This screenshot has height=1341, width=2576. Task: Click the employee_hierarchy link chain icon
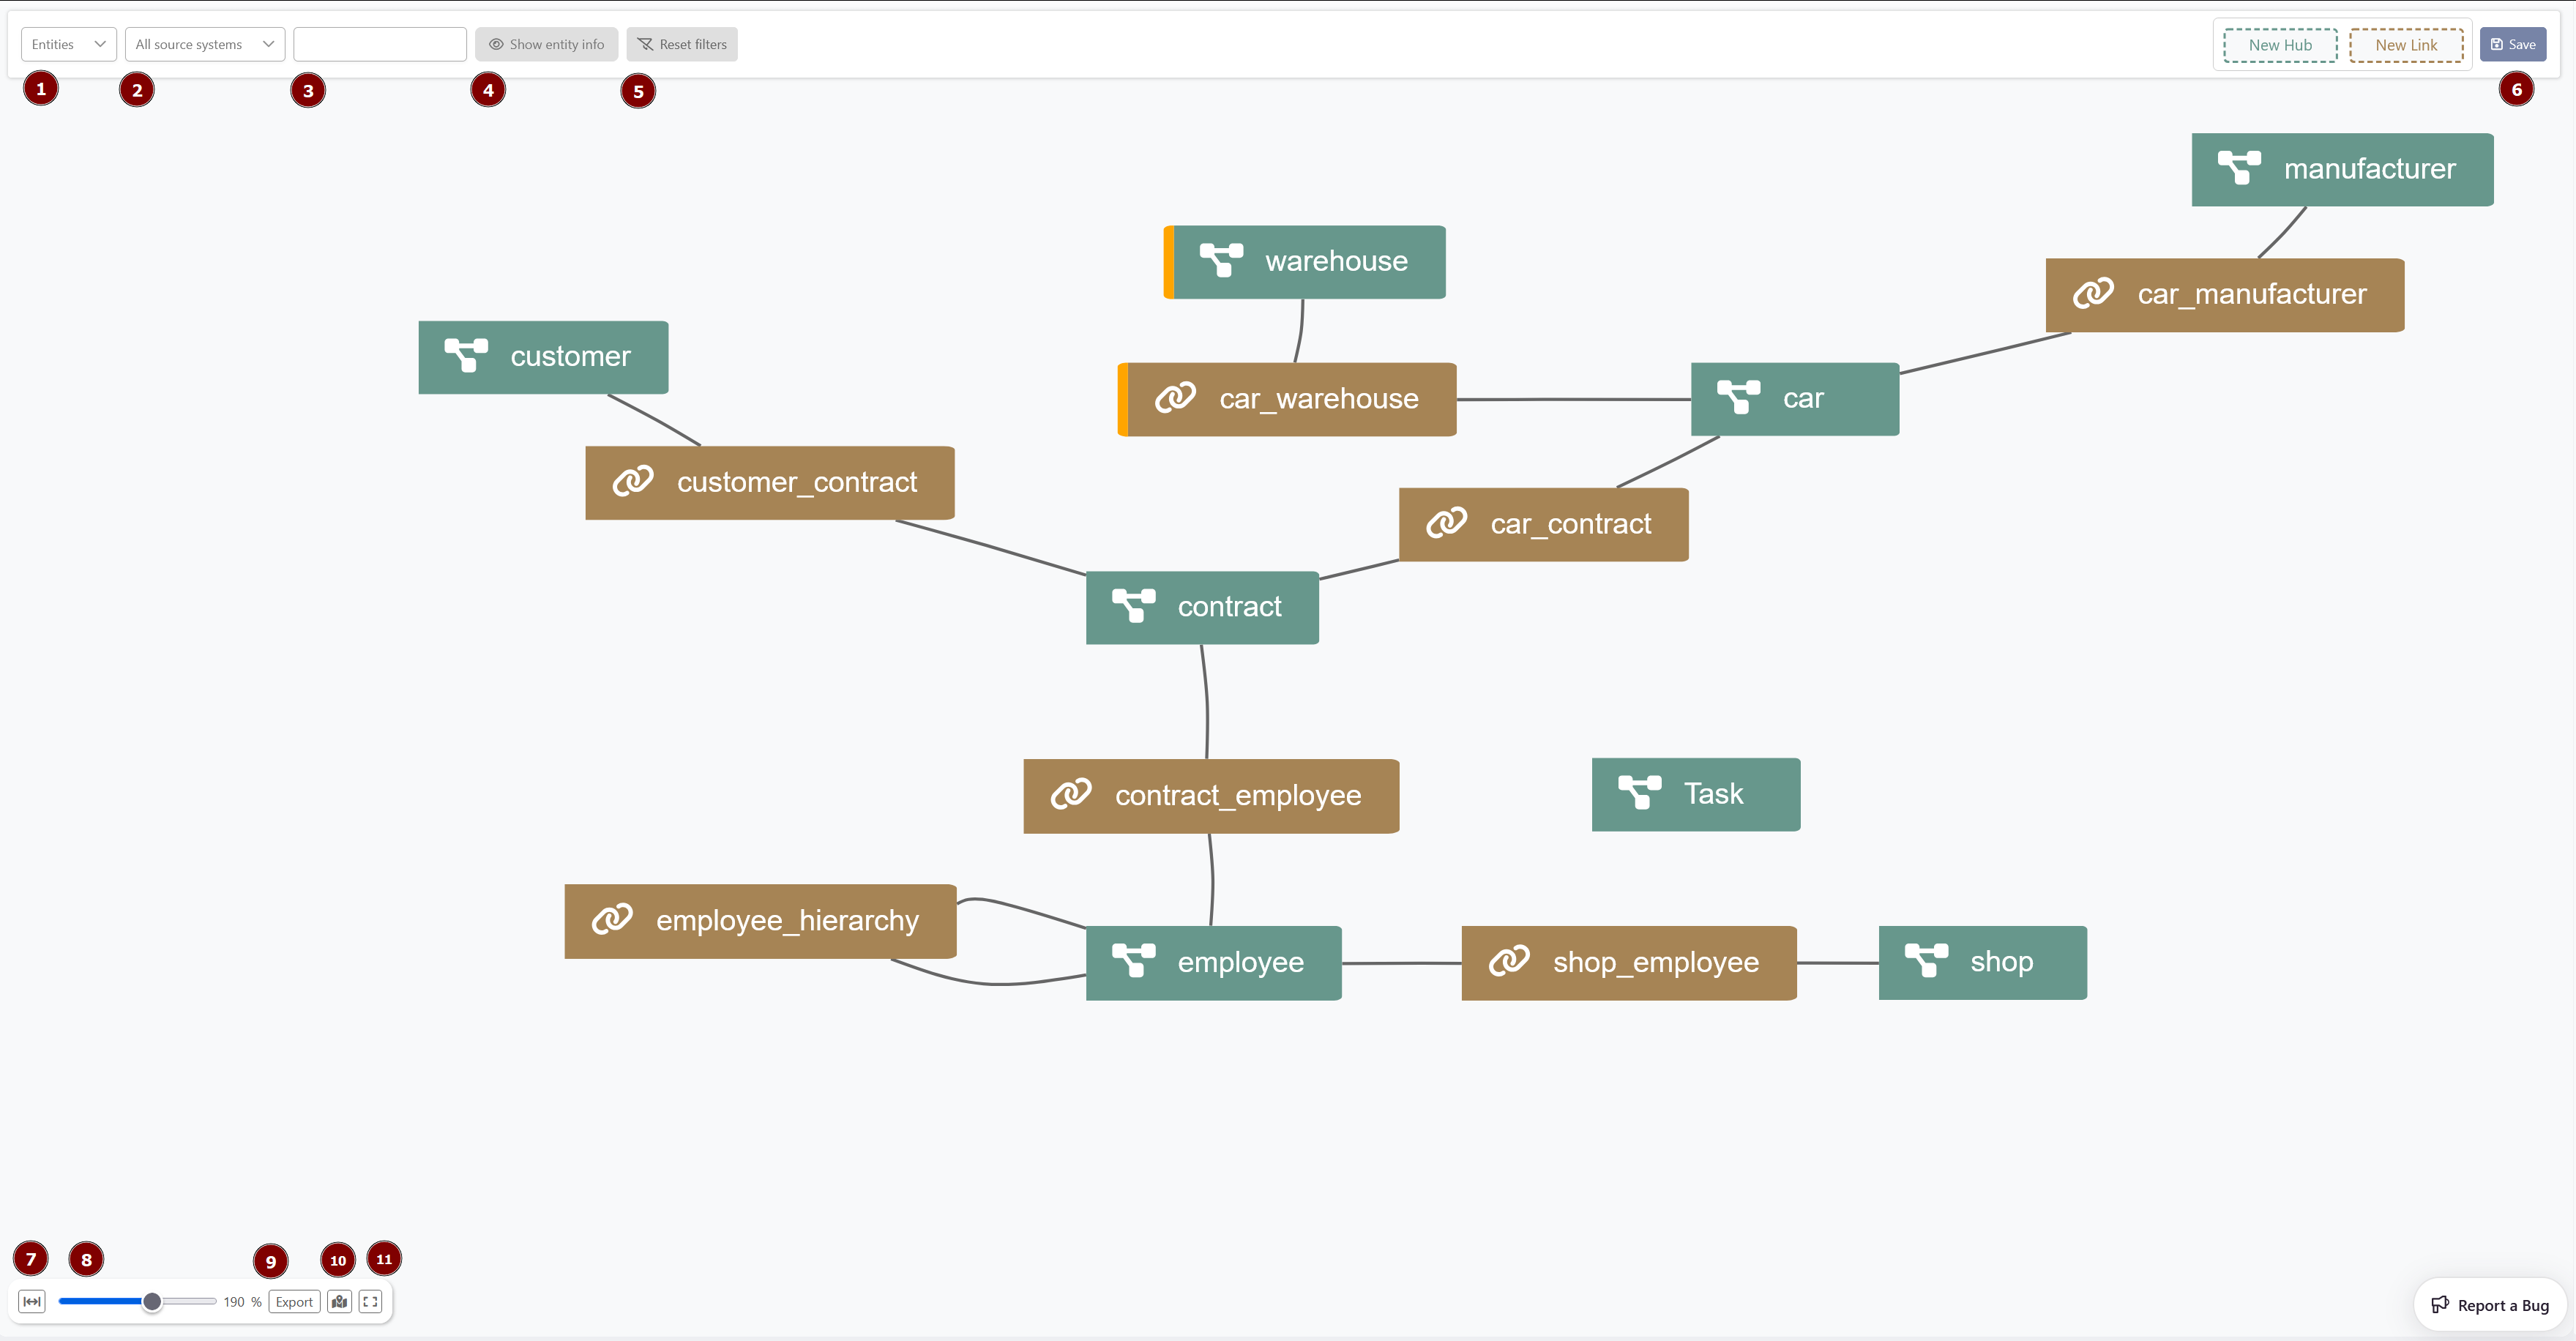pyautogui.click(x=612, y=920)
